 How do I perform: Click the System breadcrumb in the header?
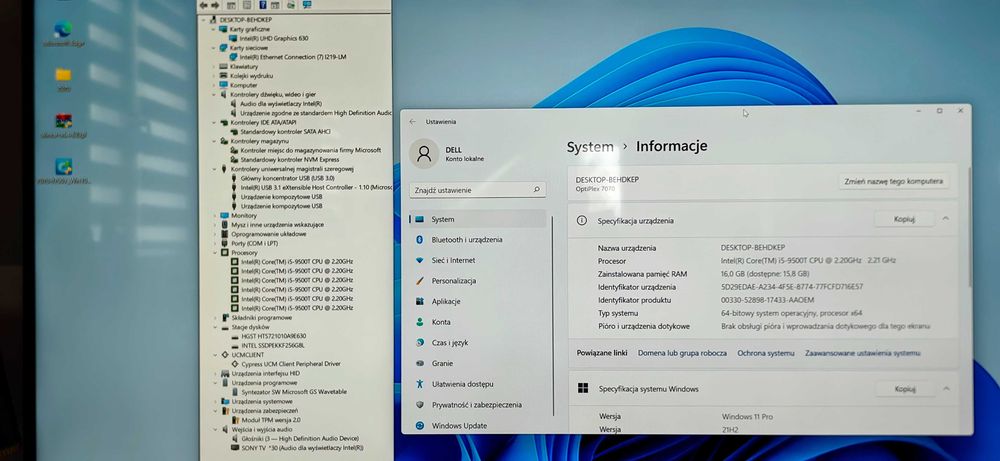pos(590,147)
